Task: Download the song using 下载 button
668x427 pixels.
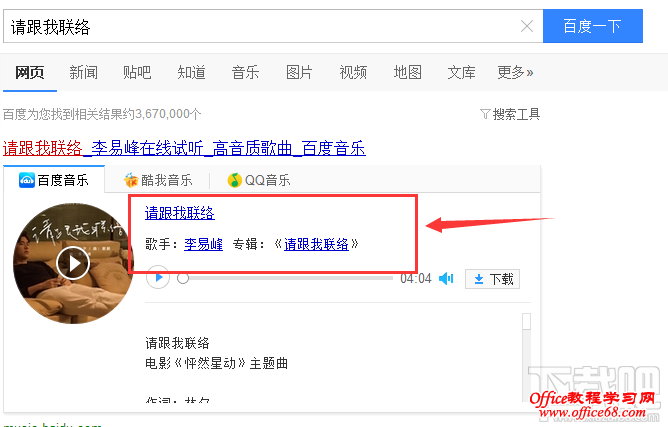Action: pyautogui.click(x=492, y=279)
